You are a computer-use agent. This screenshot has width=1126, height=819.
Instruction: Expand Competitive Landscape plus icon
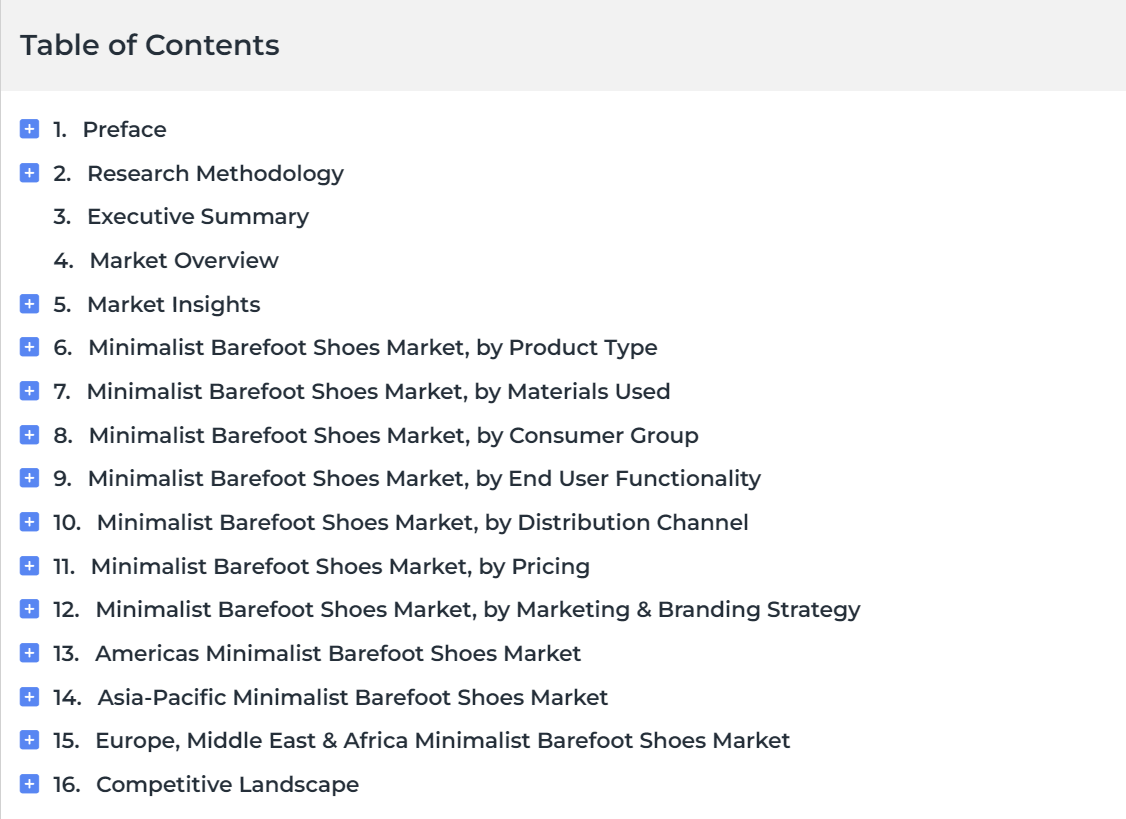[29, 784]
